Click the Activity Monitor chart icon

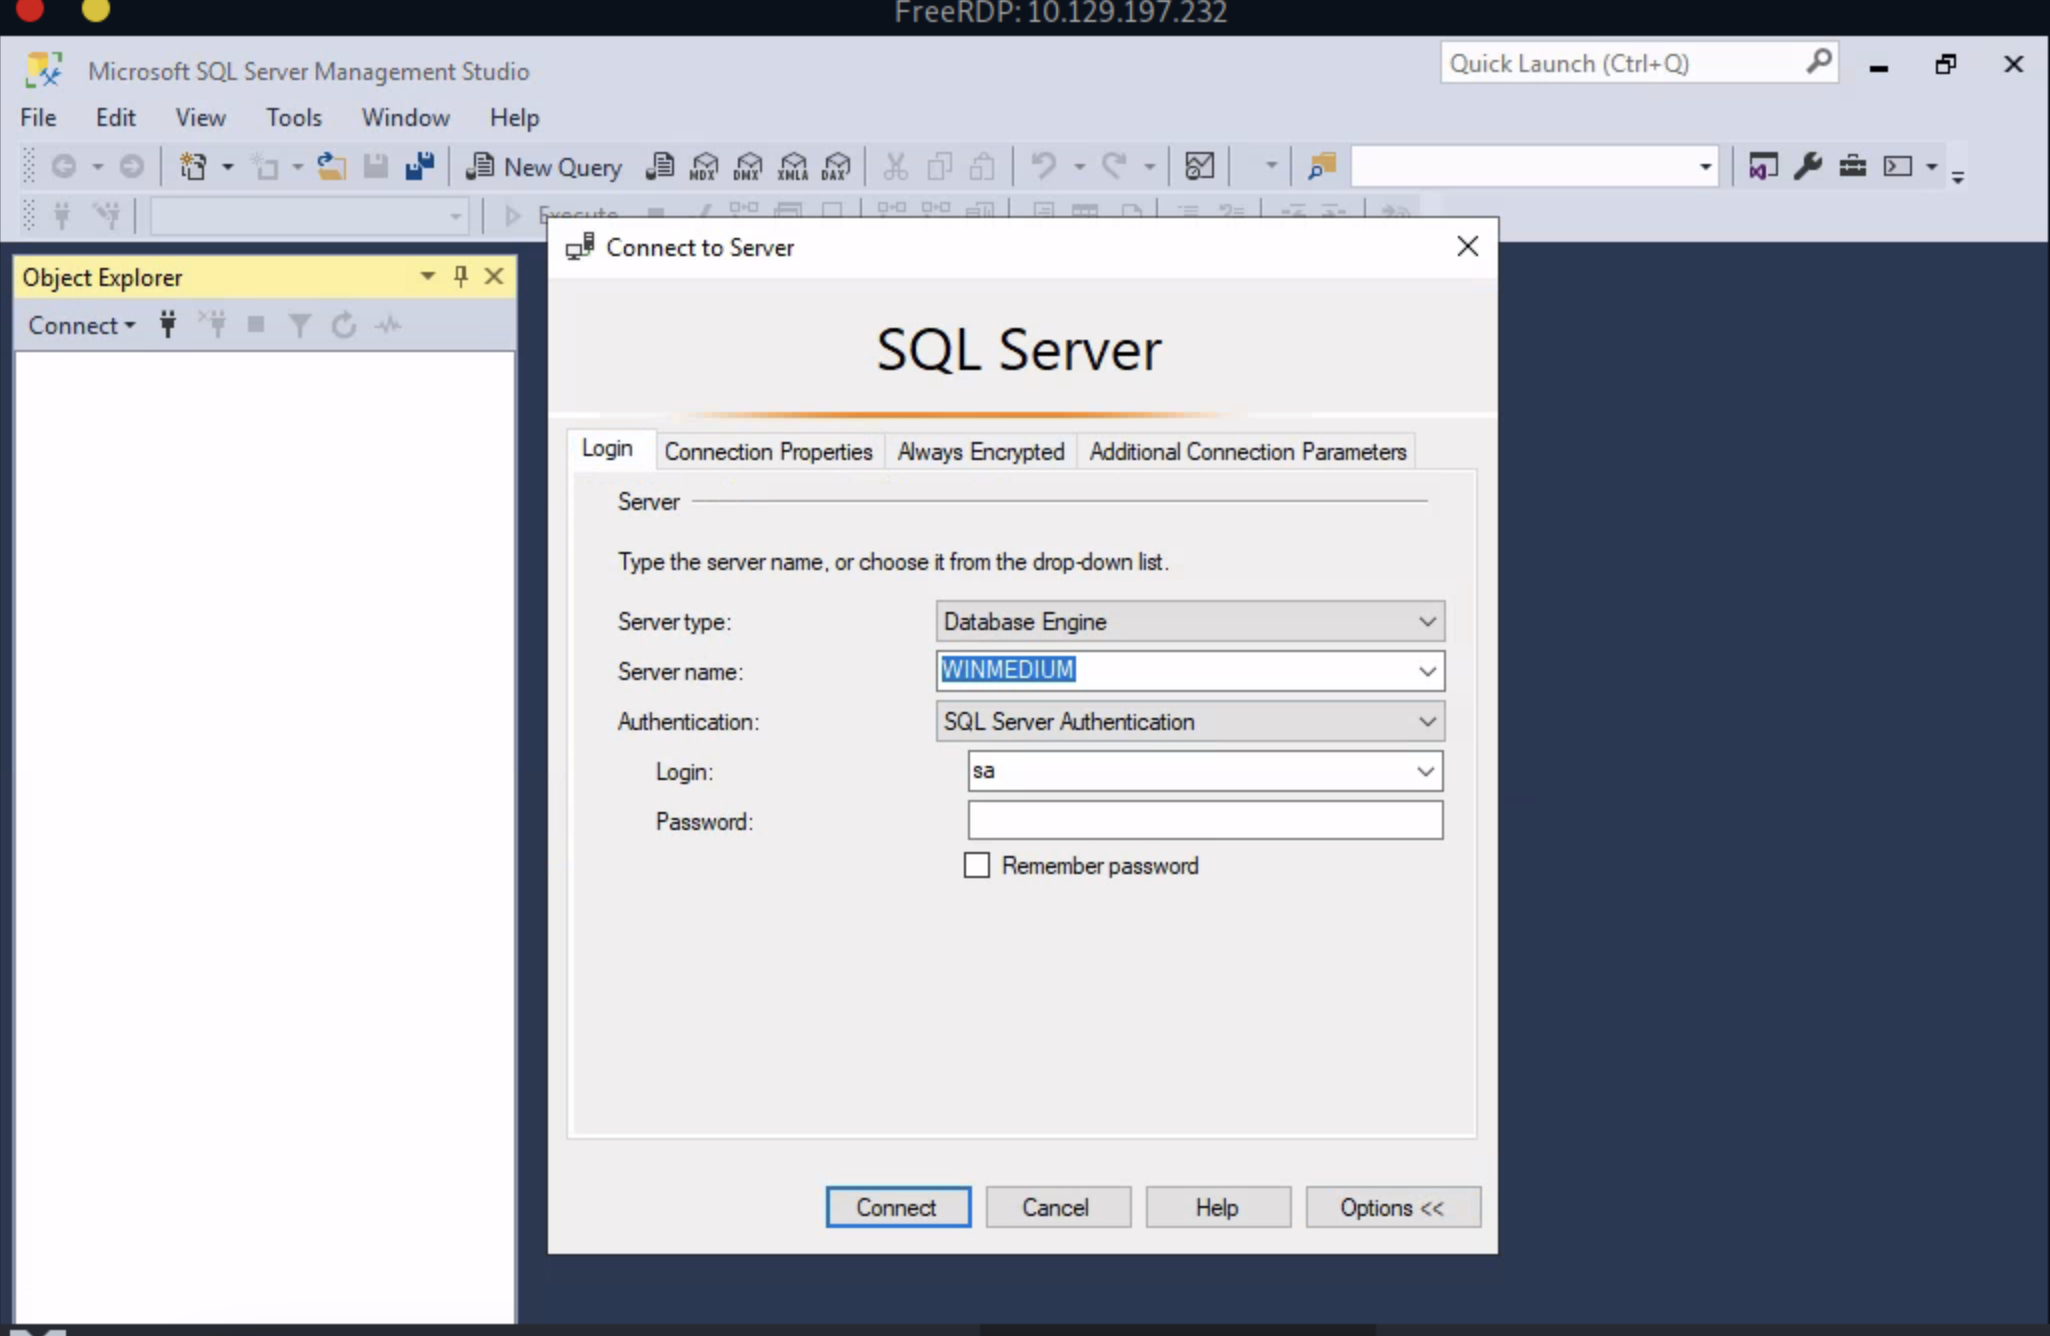click(1199, 166)
